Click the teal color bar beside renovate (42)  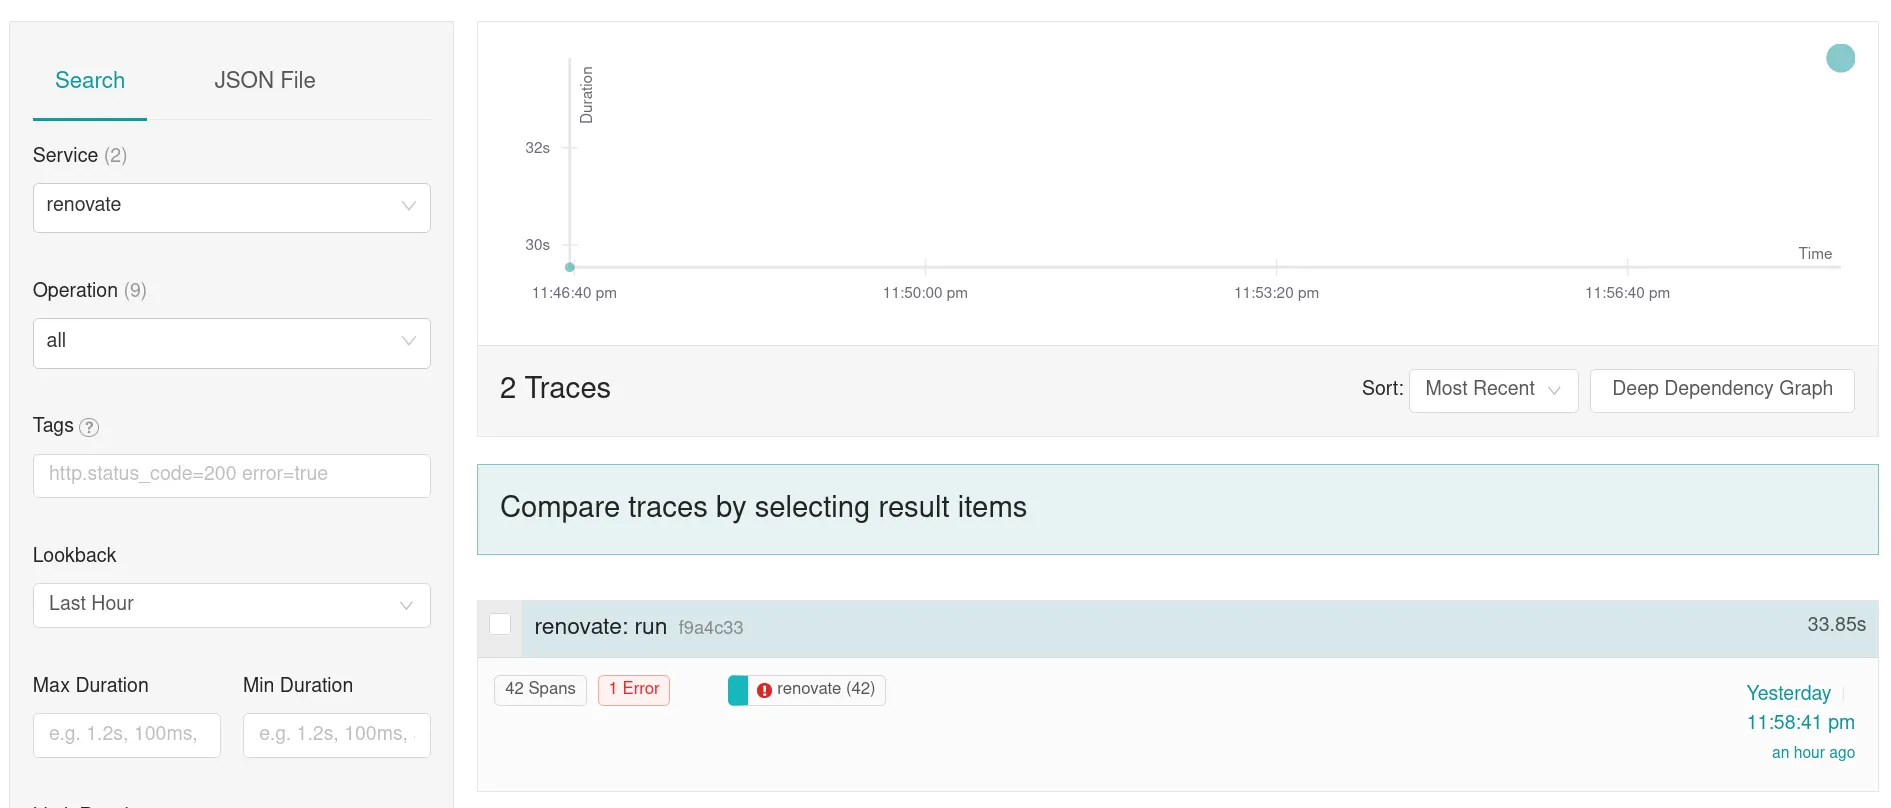click(738, 690)
